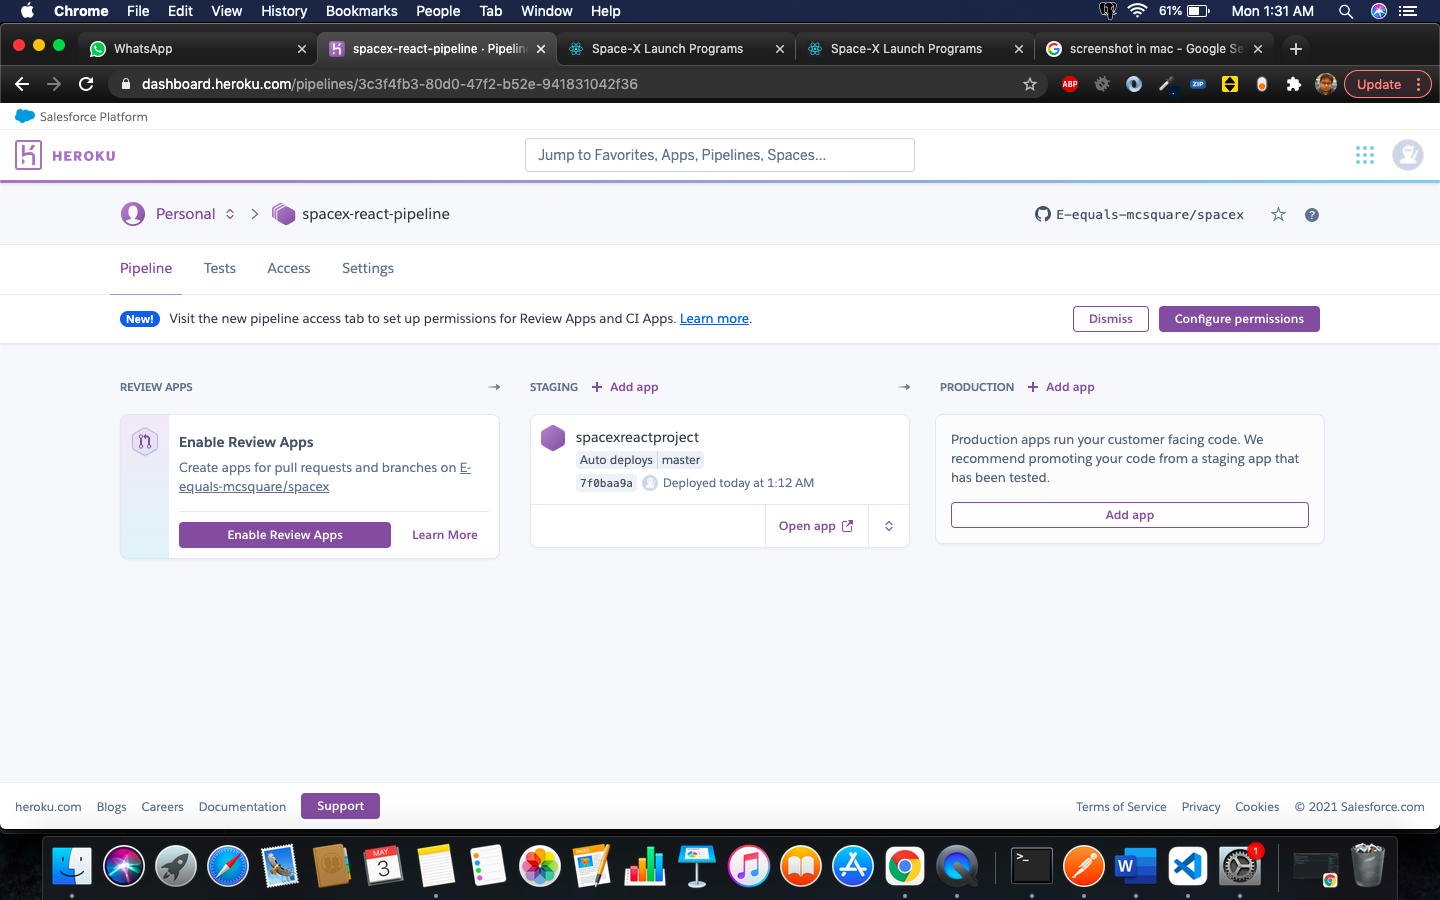Image resolution: width=1440 pixels, height=900 pixels.
Task: Expand the Personal account switcher
Action: [x=230, y=214]
